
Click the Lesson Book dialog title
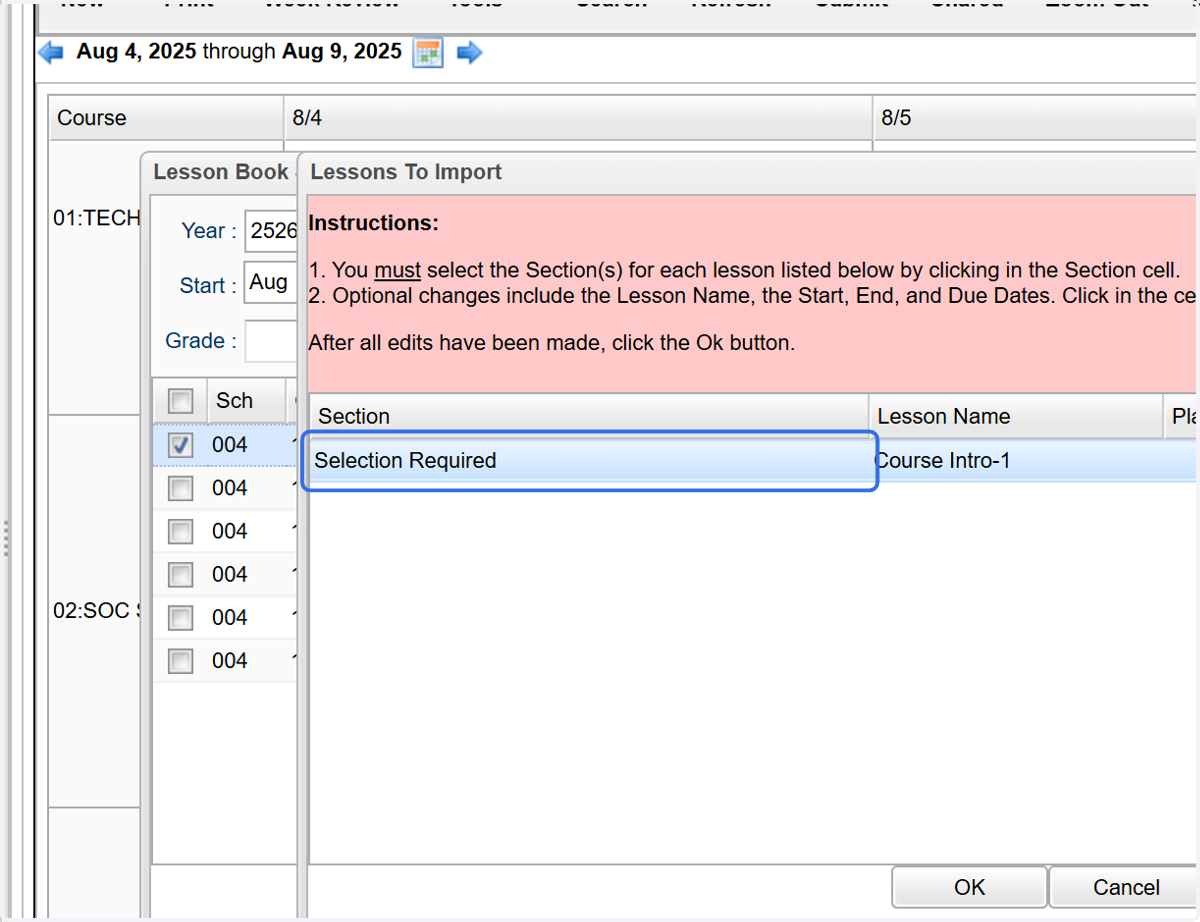221,172
